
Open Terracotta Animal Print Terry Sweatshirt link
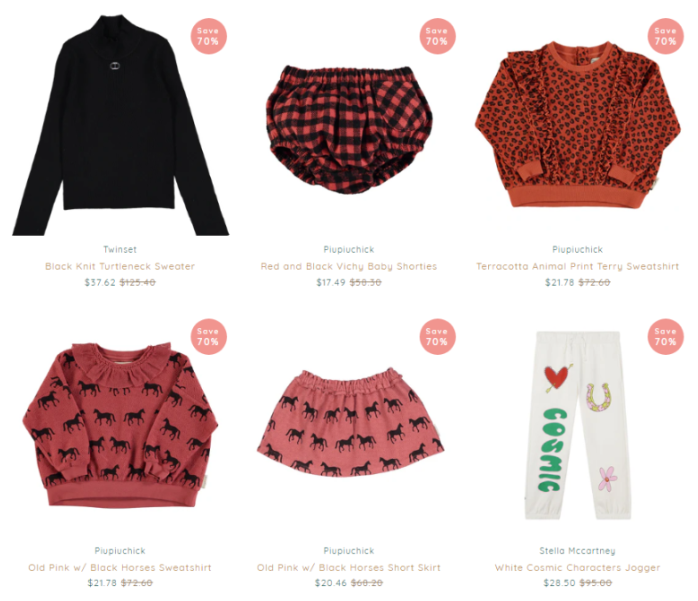point(578,266)
